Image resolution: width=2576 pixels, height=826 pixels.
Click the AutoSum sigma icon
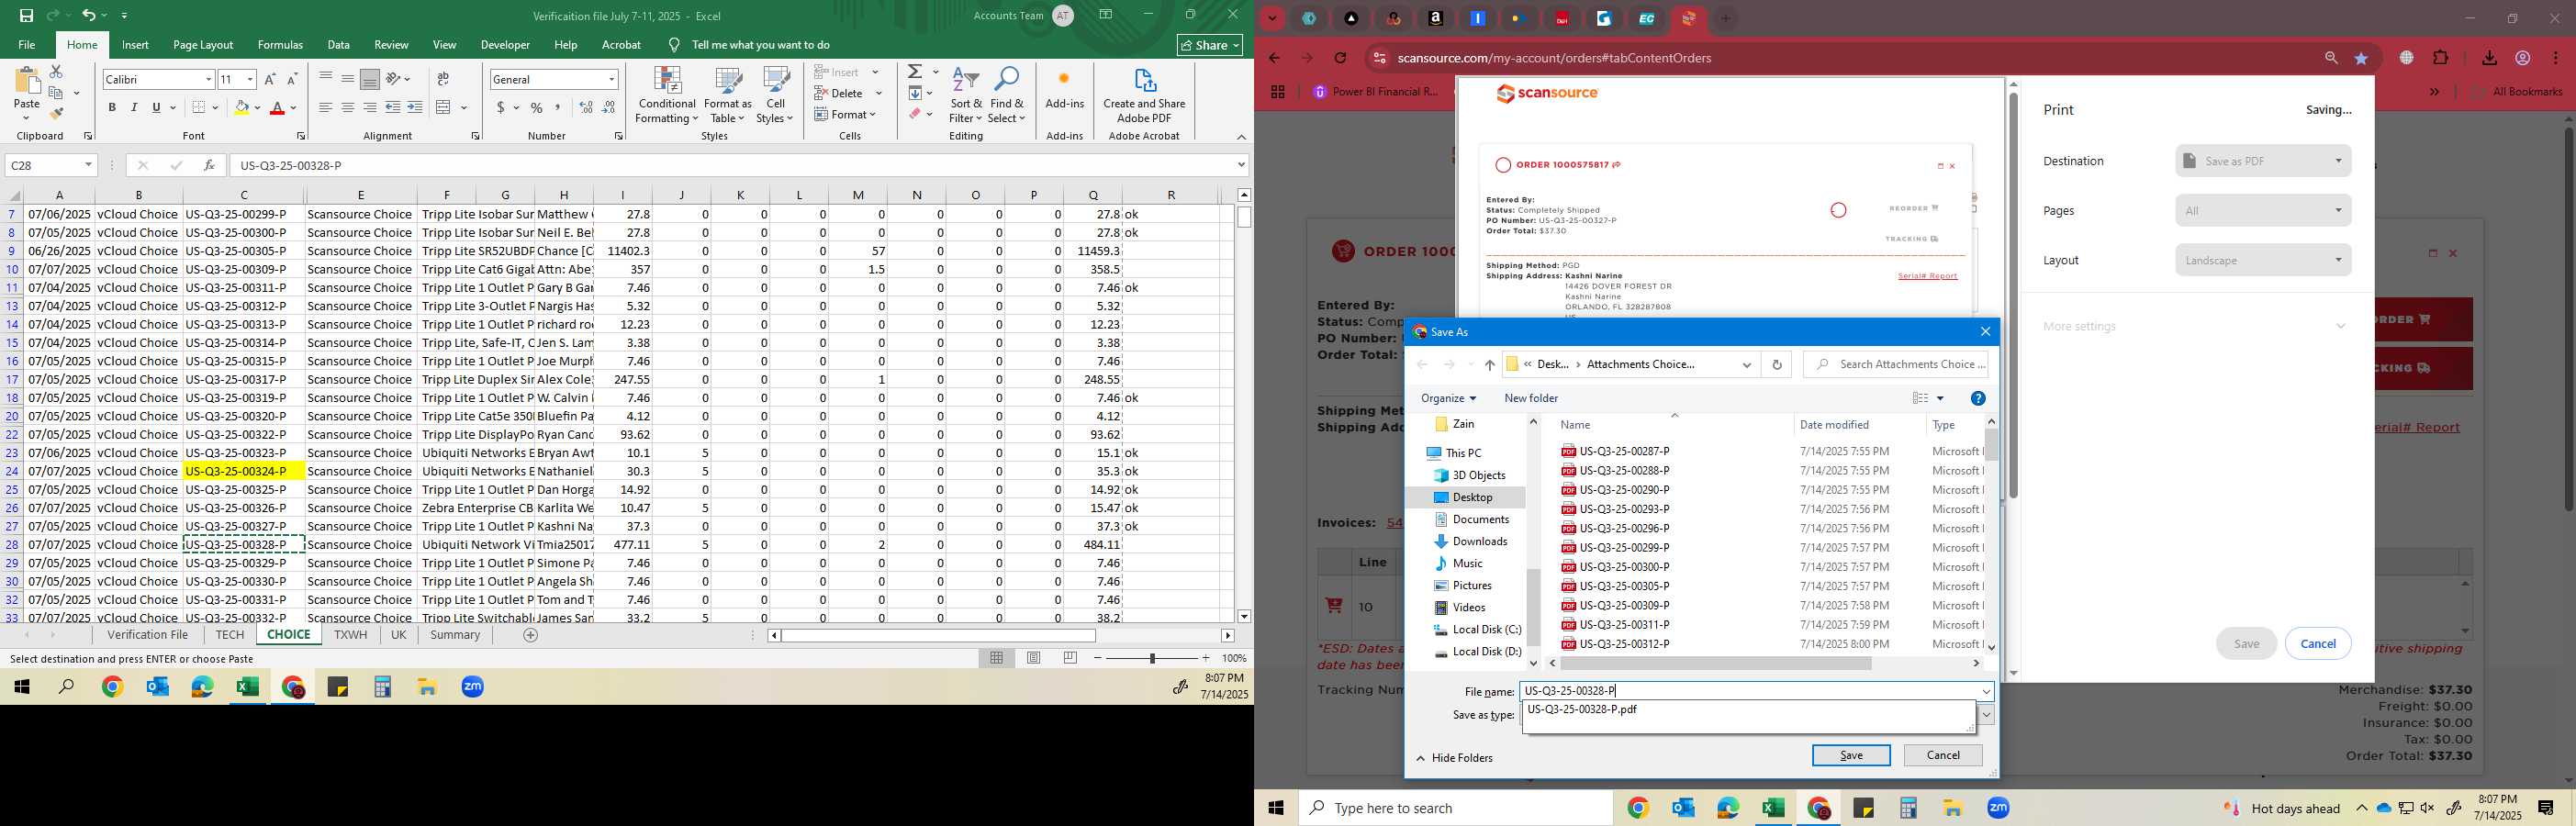(x=914, y=72)
